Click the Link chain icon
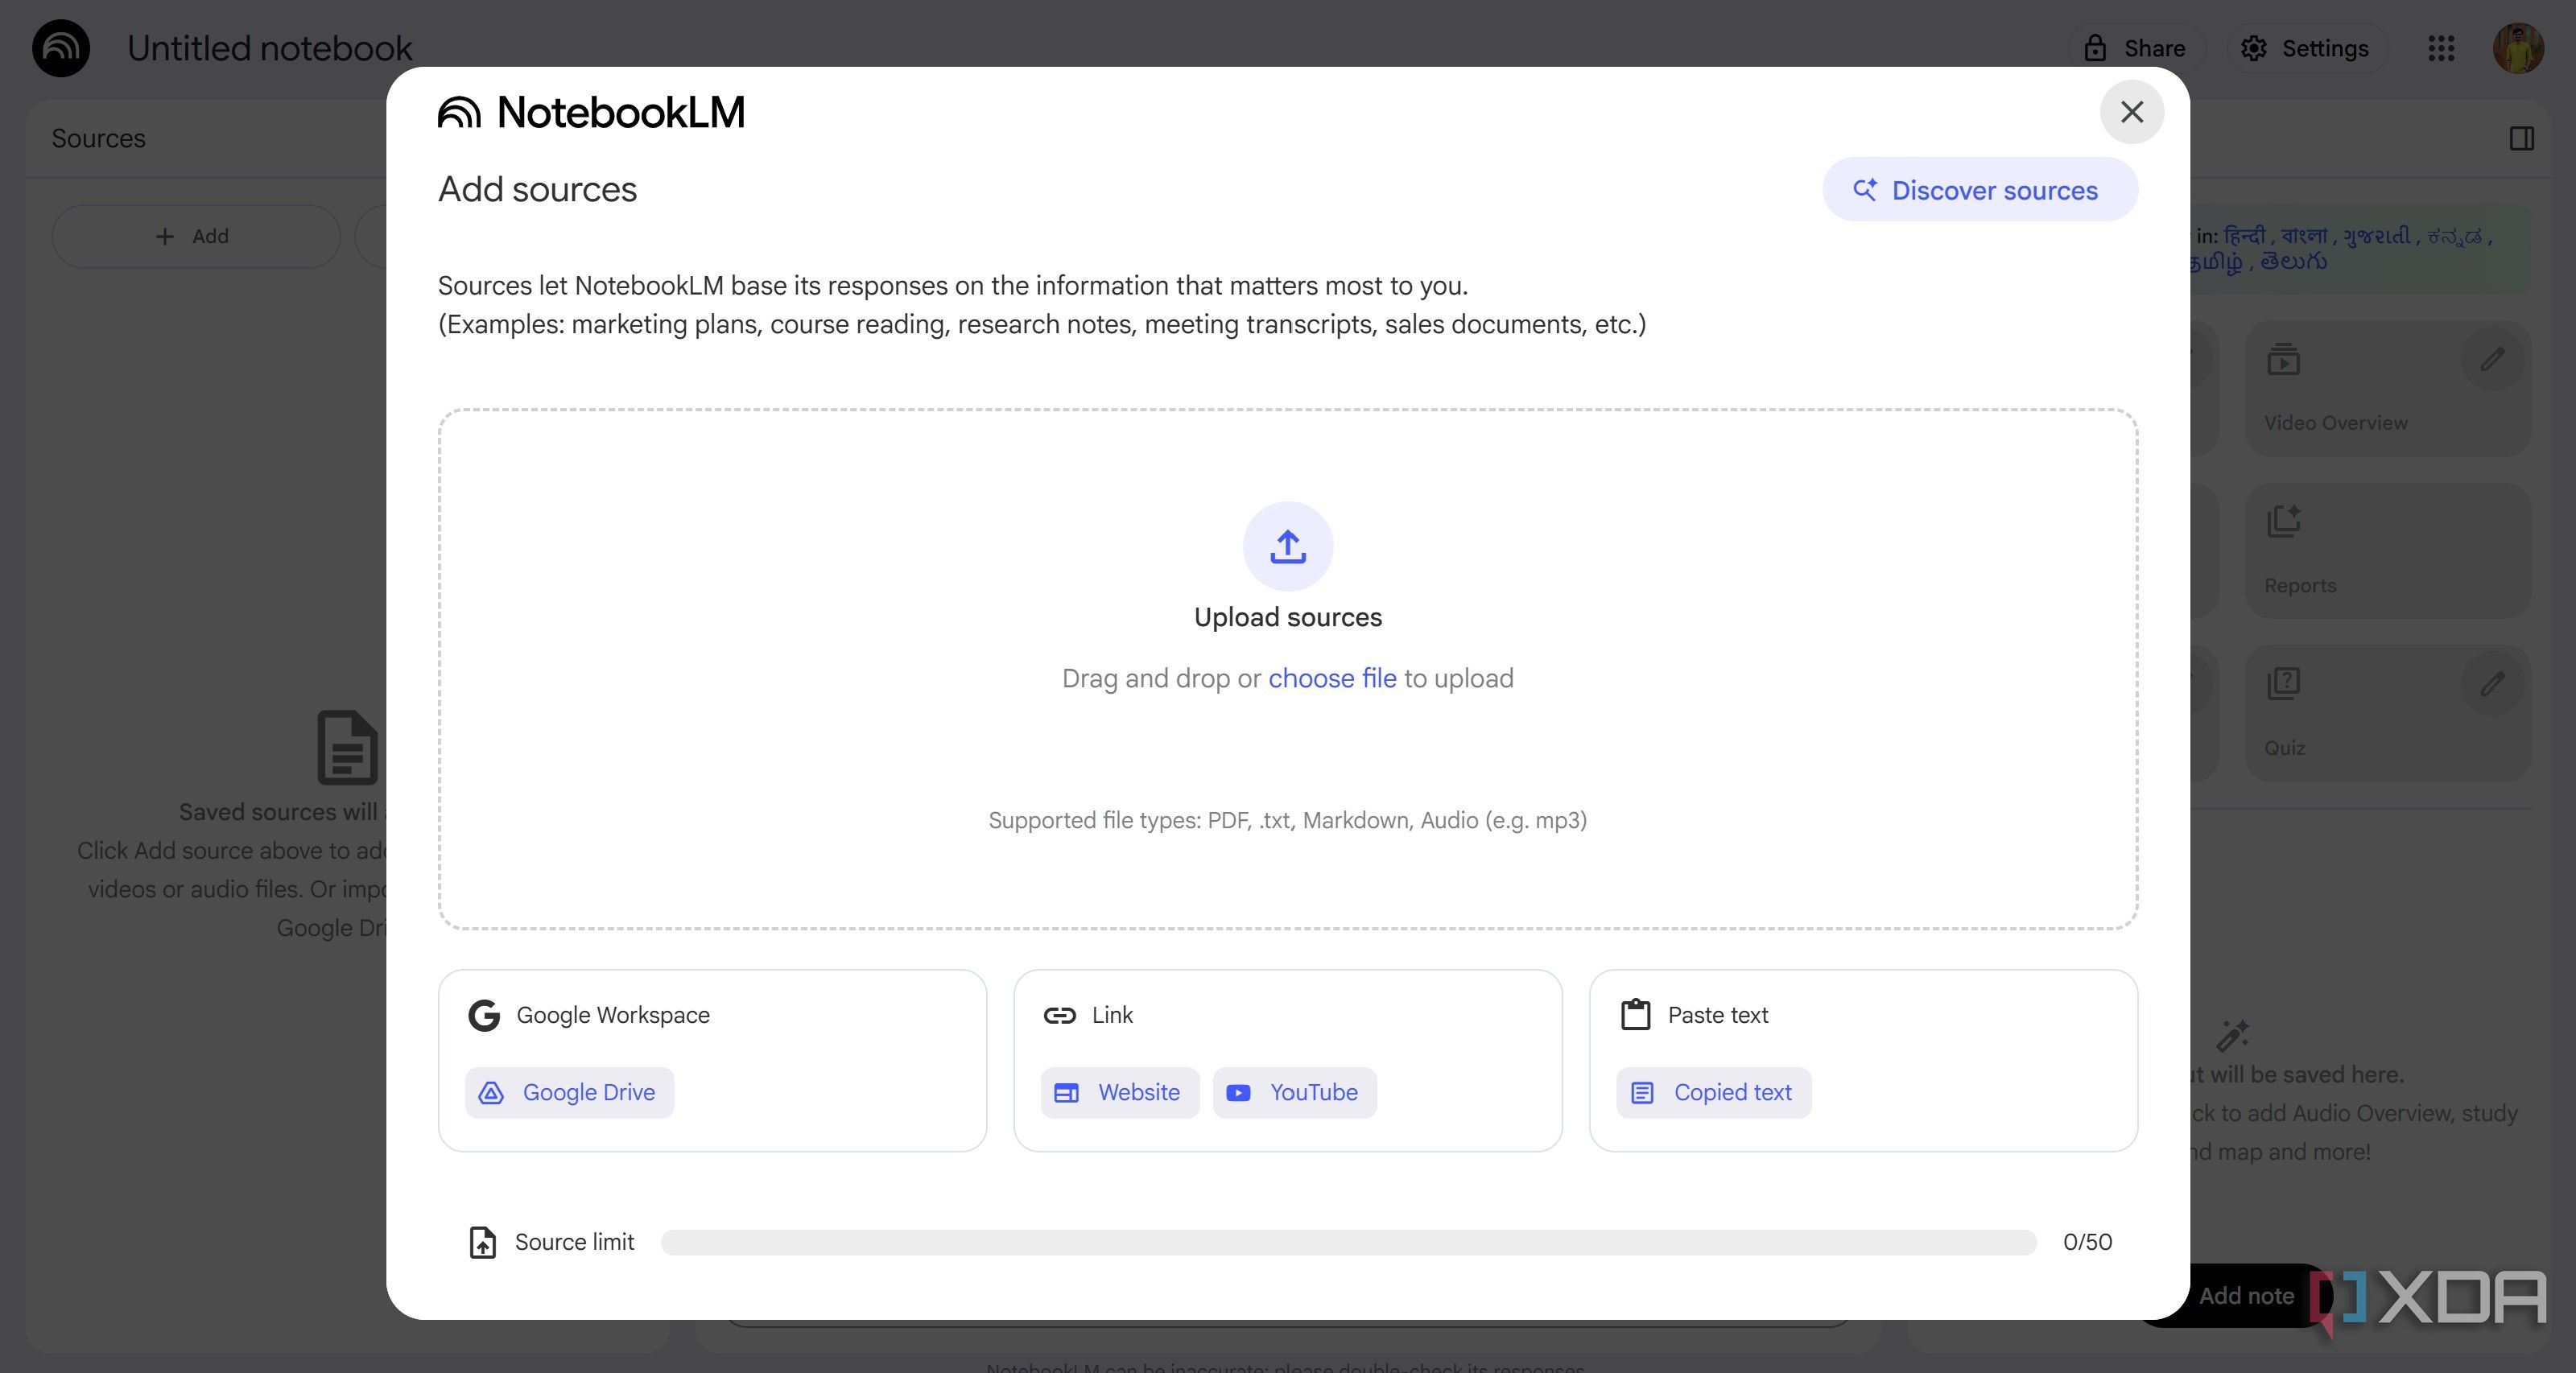This screenshot has width=2576, height=1373. pyautogui.click(x=1059, y=1015)
